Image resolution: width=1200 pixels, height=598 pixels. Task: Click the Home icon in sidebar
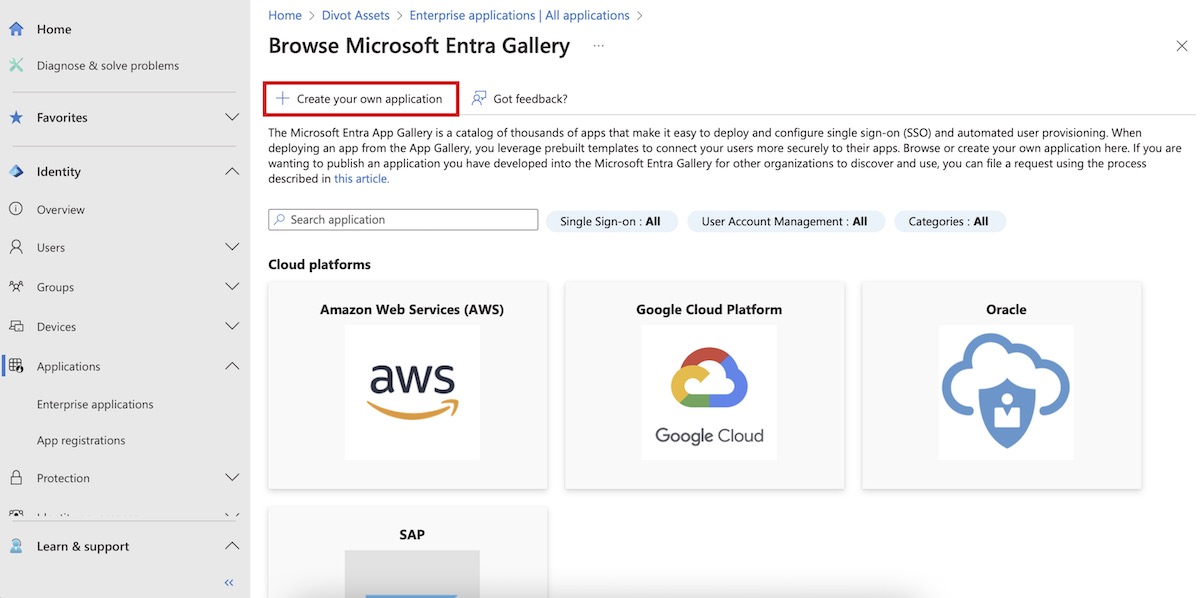coord(16,29)
